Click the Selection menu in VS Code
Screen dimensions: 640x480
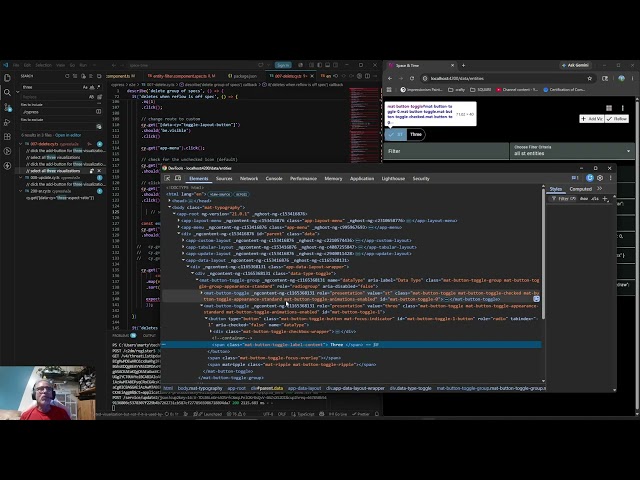pyautogui.click(x=43, y=65)
